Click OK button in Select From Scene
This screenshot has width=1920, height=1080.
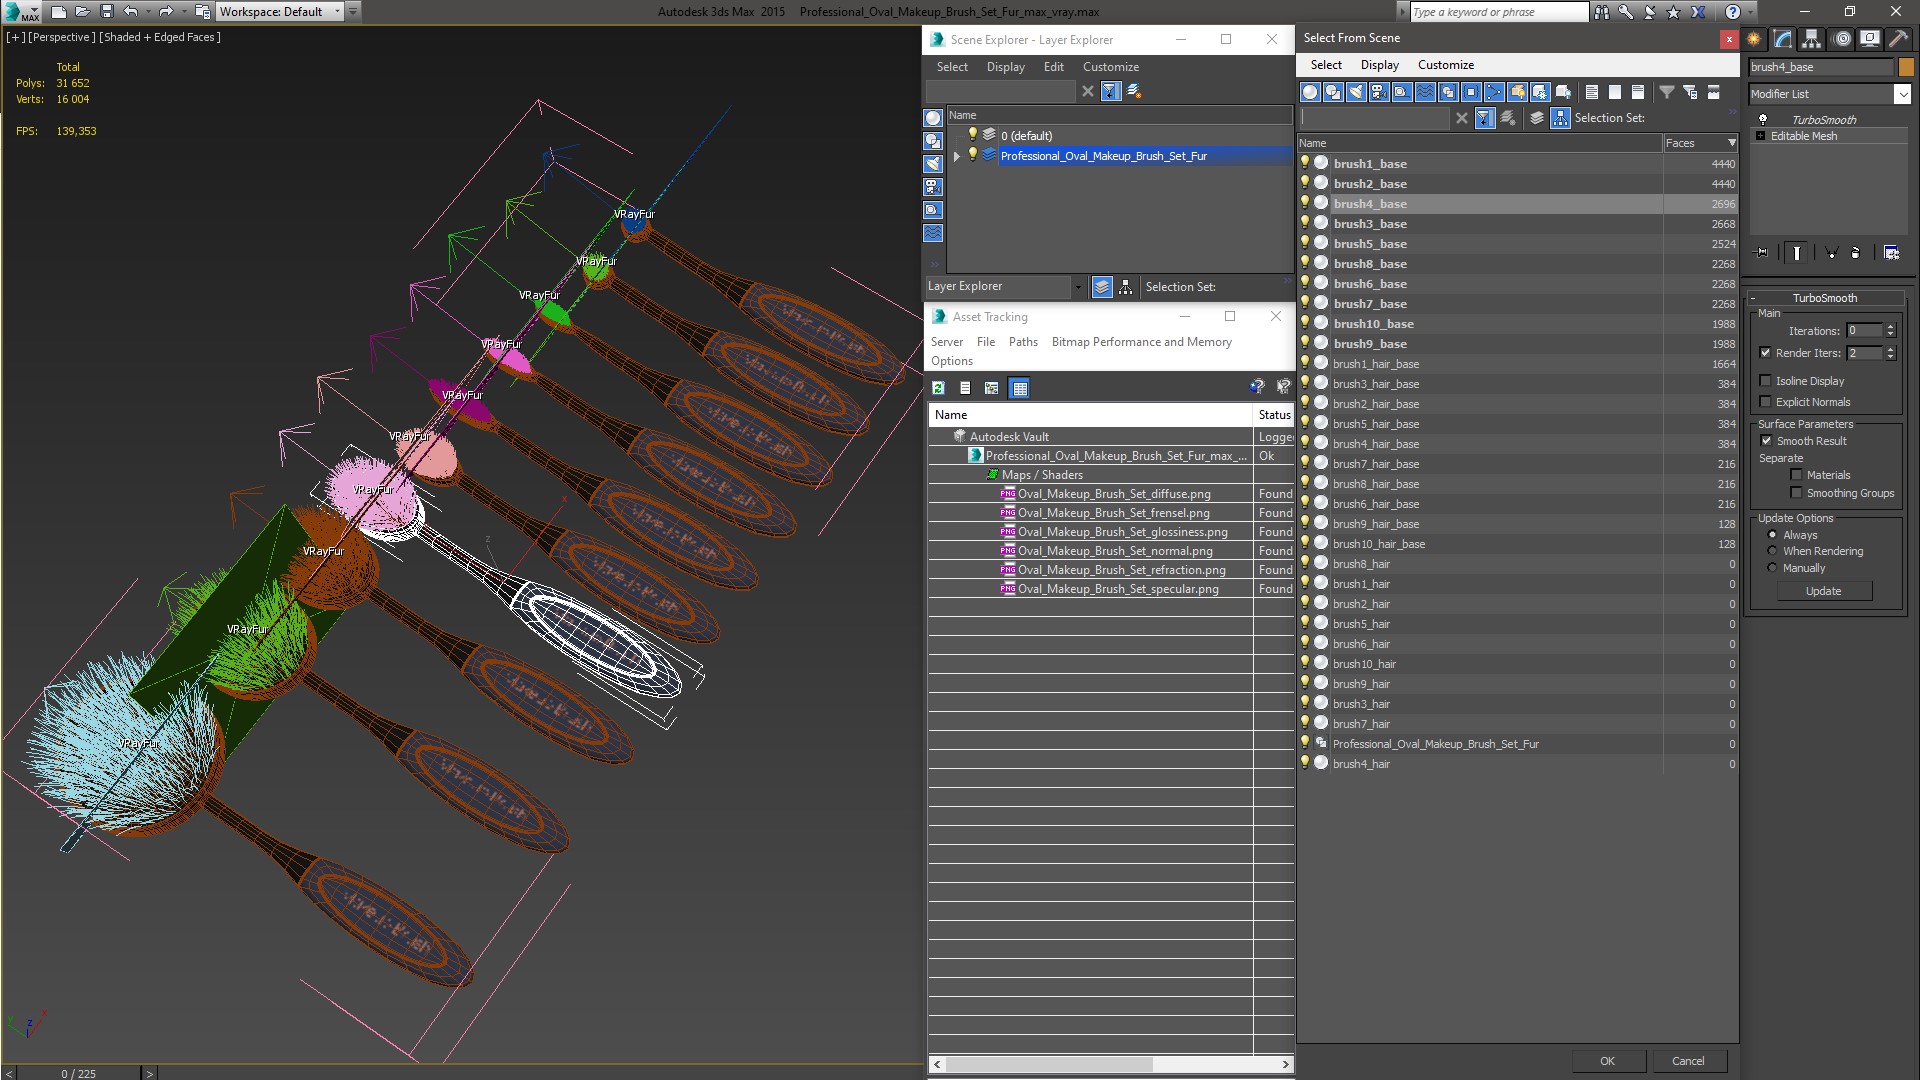point(1607,1061)
